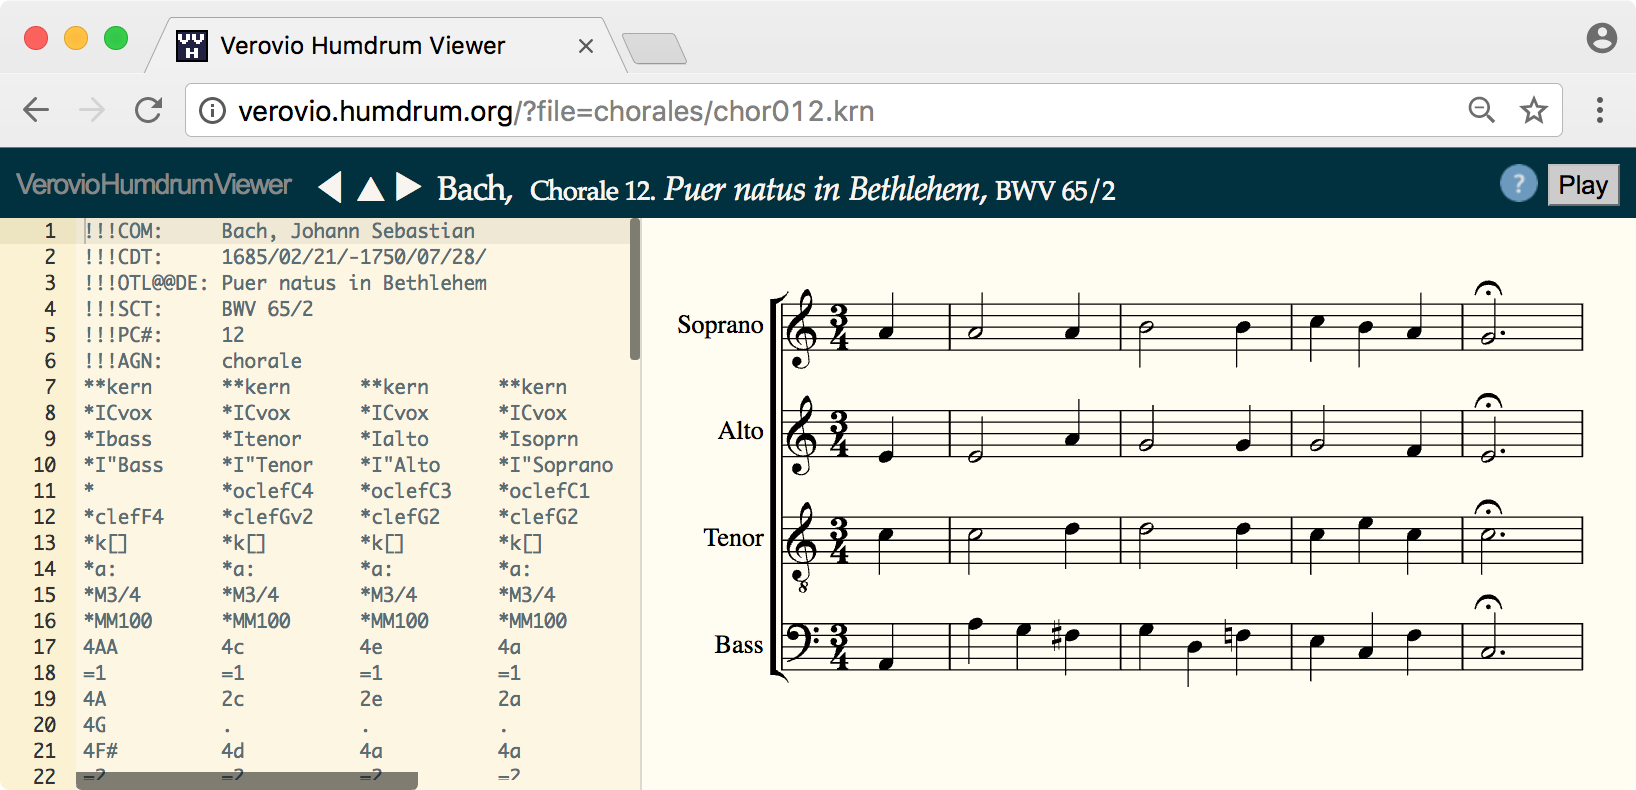Go to the previous chorale with the left triangle

[x=330, y=186]
